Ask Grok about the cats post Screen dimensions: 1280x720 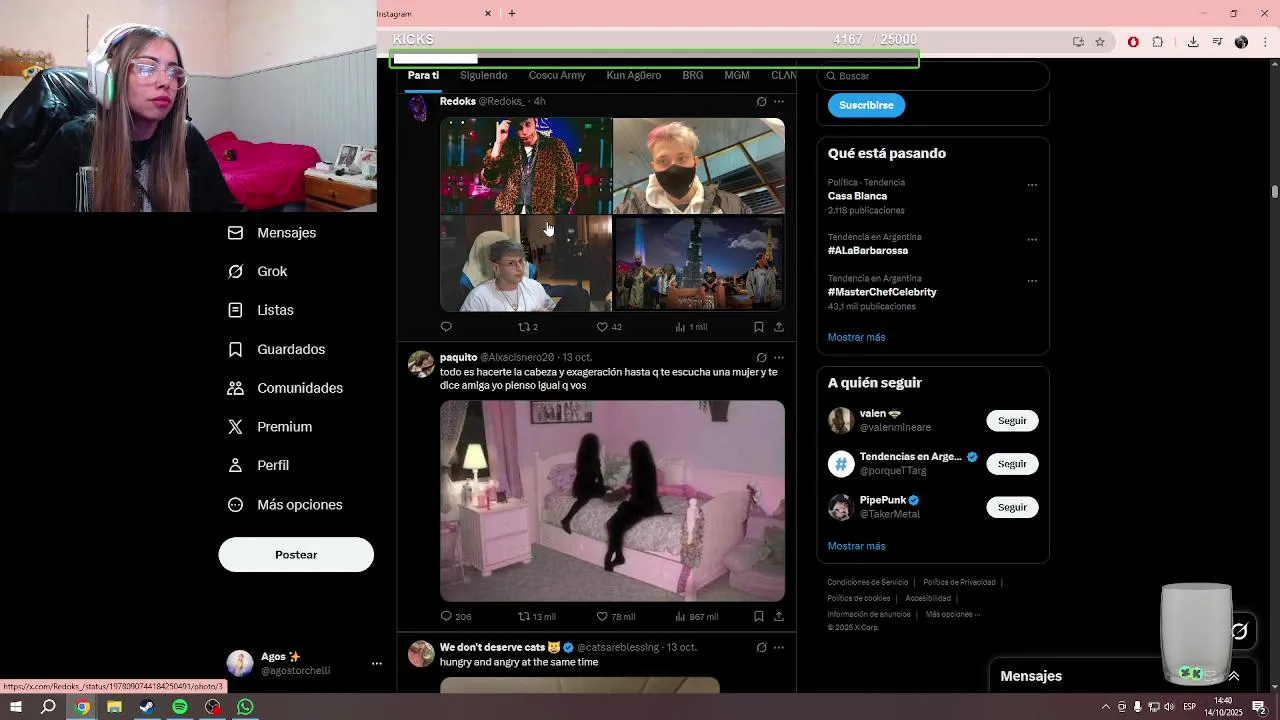point(761,647)
